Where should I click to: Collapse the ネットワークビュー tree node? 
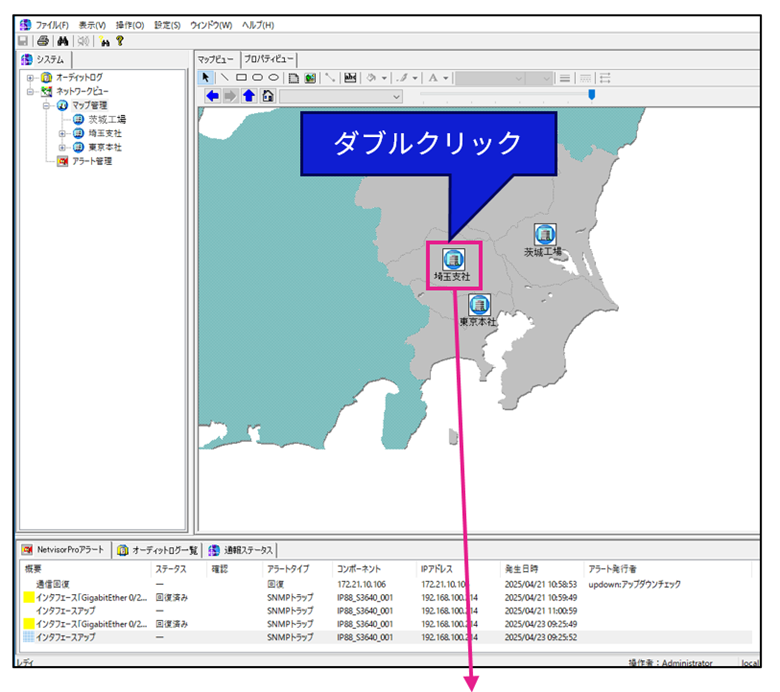31,91
